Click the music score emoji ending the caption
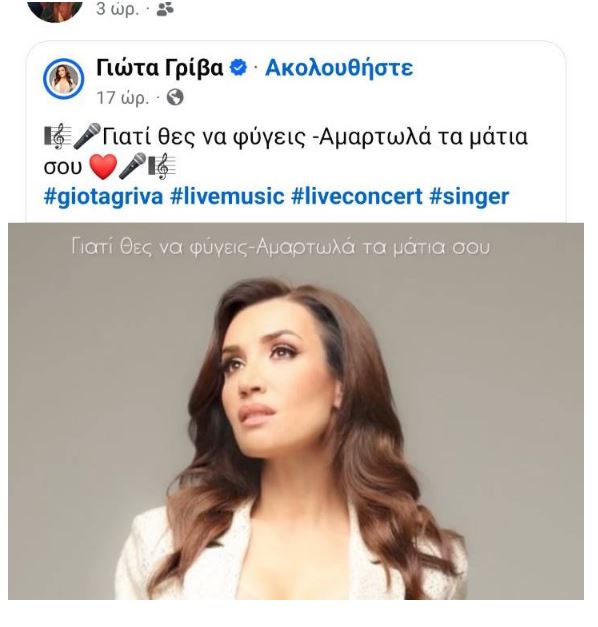The image size is (598, 627). pos(162,166)
